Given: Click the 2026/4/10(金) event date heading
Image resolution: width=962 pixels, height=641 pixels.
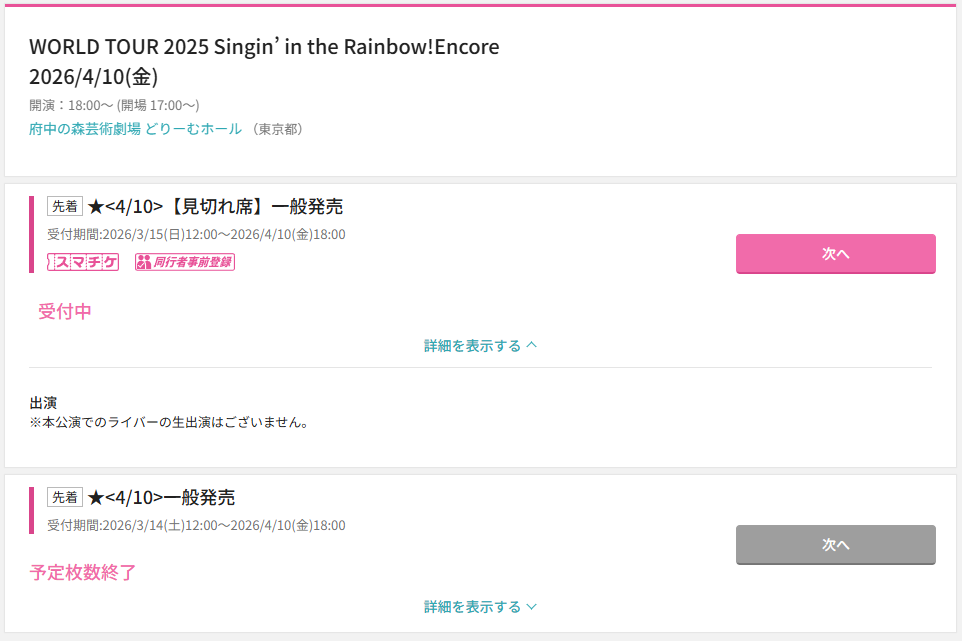Looking at the screenshot, I should [94, 77].
